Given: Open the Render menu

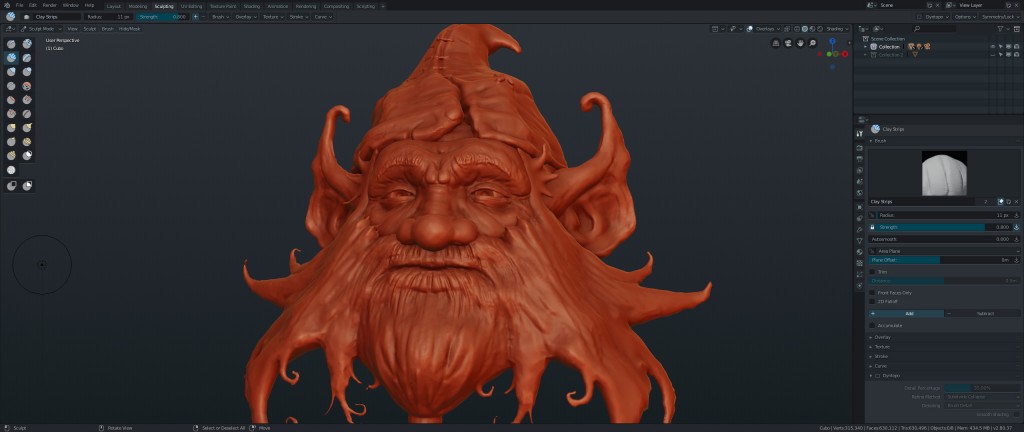Looking at the screenshot, I should click(51, 5).
